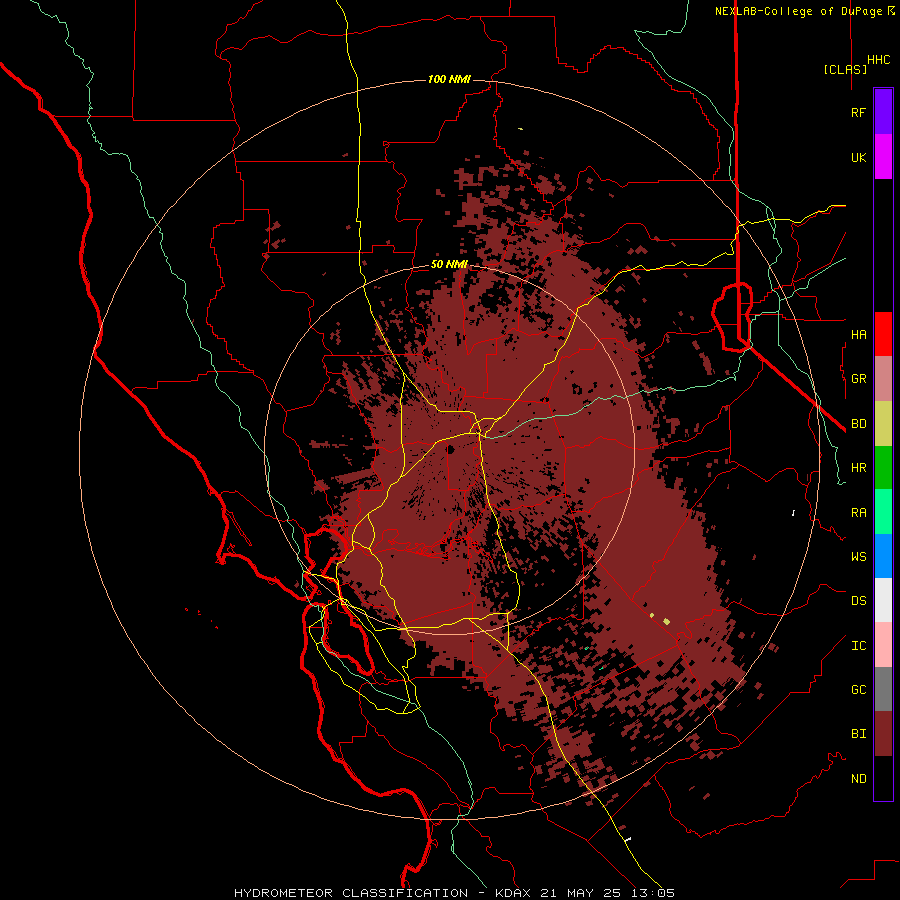Viewport: 900px width, 900px height.
Task: Click the 'NEXLAB-College of DuPage' credit text
Action: coord(800,11)
